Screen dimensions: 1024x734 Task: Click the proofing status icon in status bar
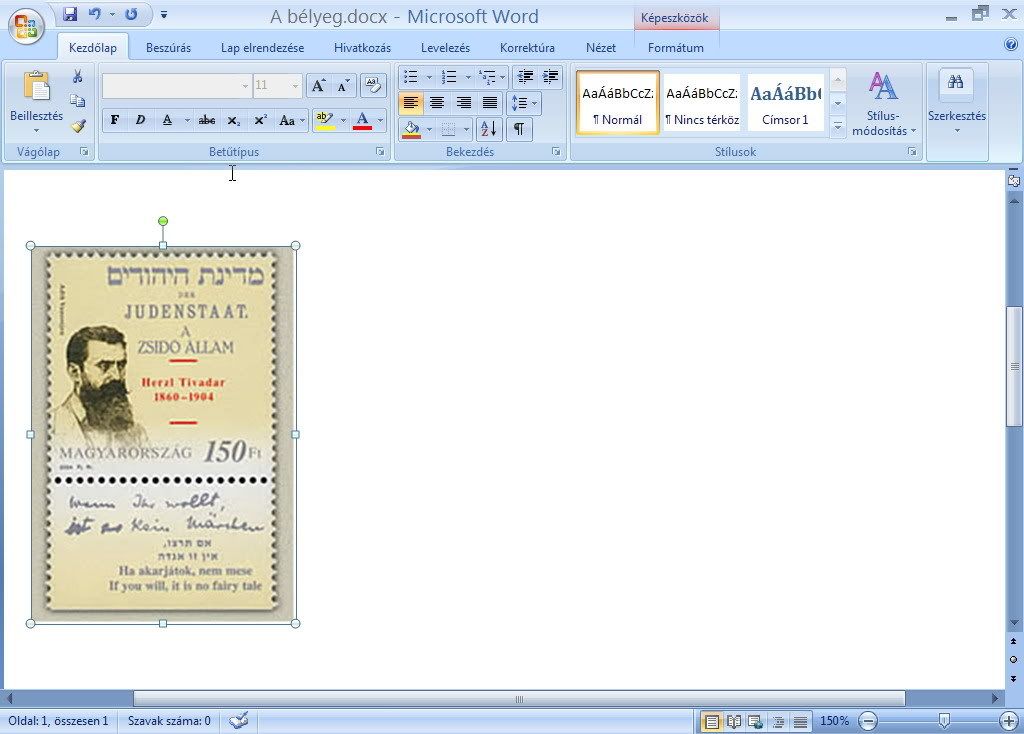coord(239,721)
